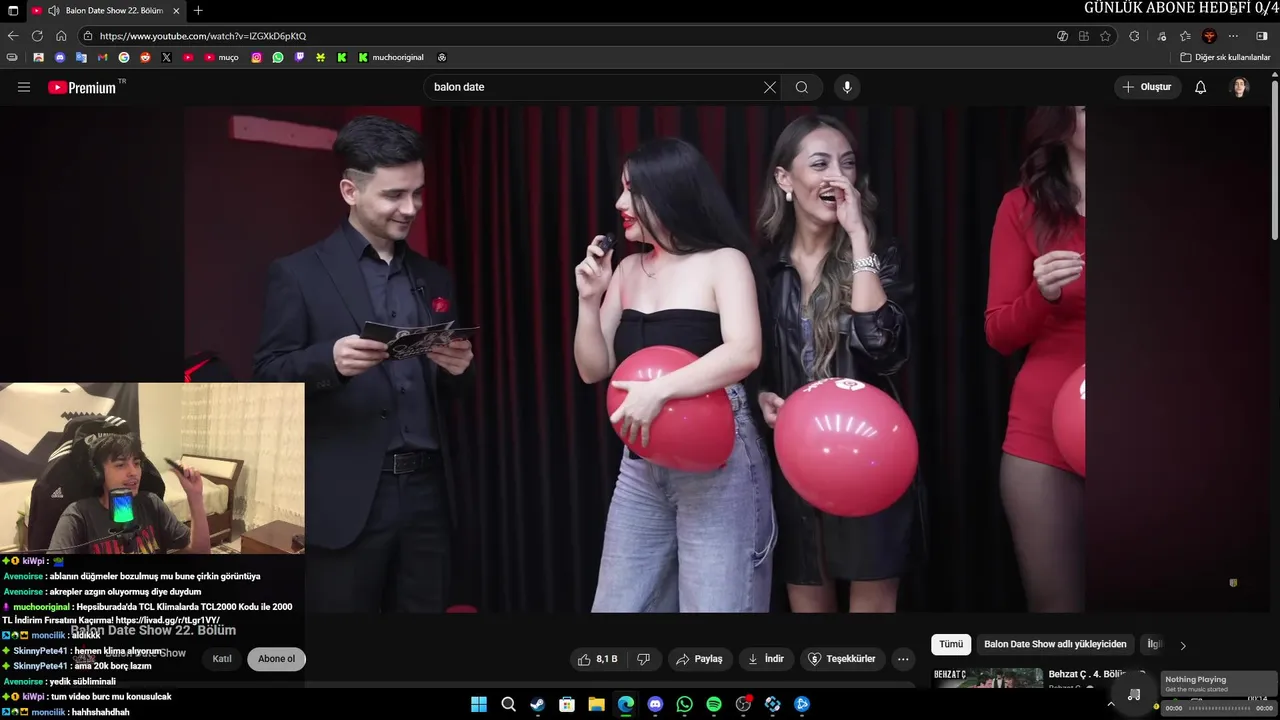Open the muchooriginal Kick bookmark
The height and width of the screenshot is (720, 1280).
coord(391,58)
